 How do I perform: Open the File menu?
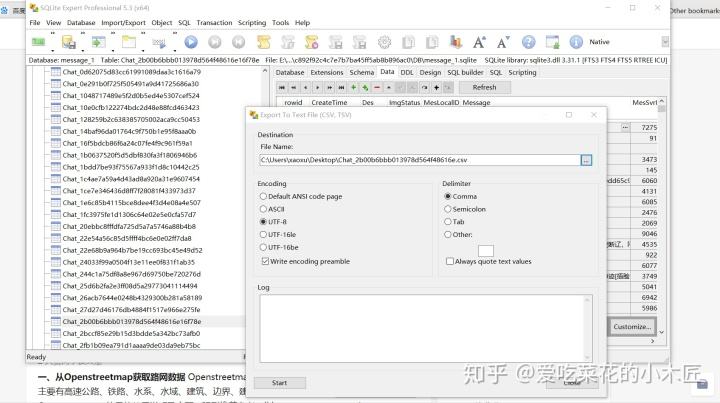[35, 22]
